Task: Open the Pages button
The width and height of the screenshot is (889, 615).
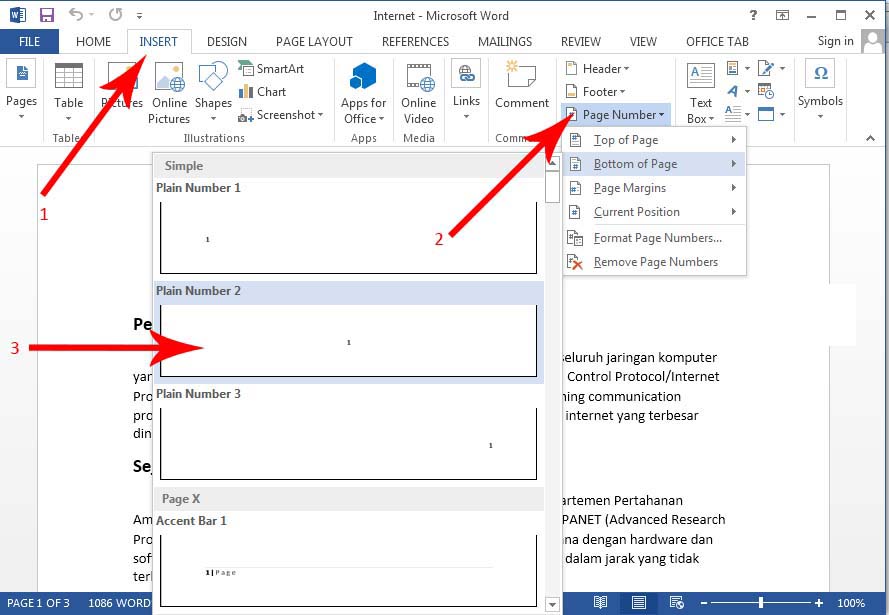Action: tap(22, 91)
